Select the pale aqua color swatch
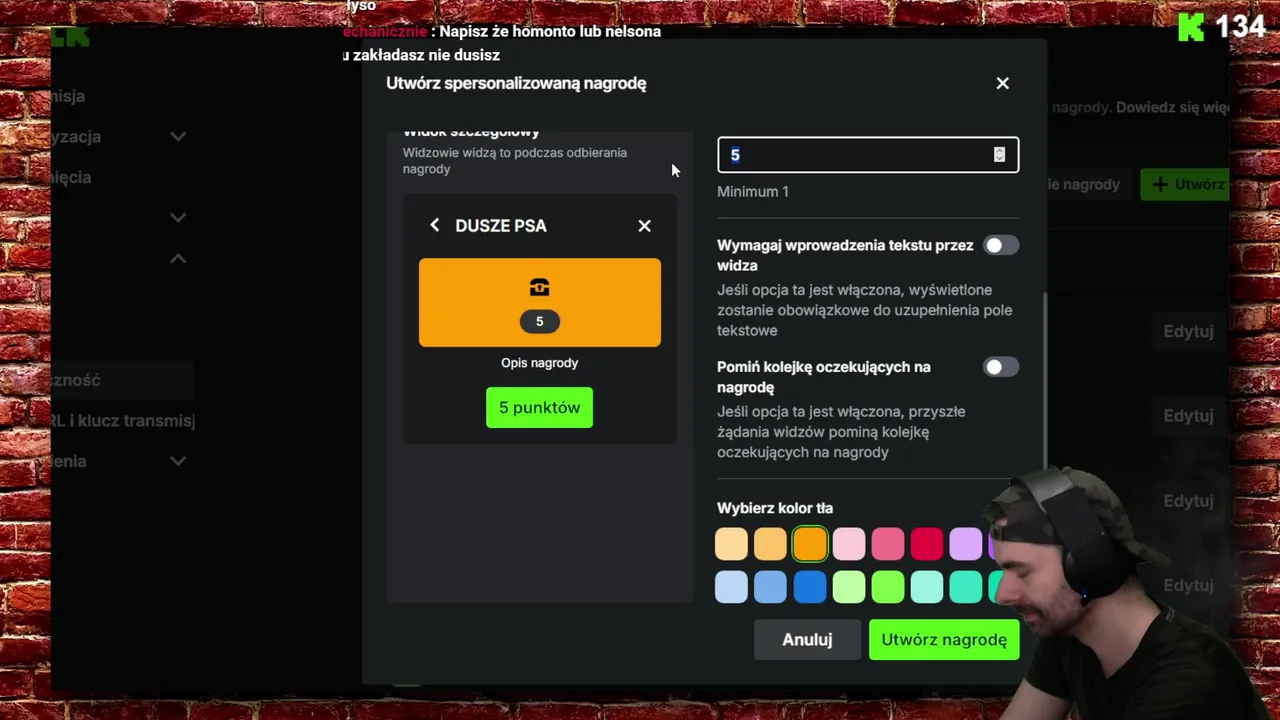The image size is (1280, 720). tap(927, 587)
